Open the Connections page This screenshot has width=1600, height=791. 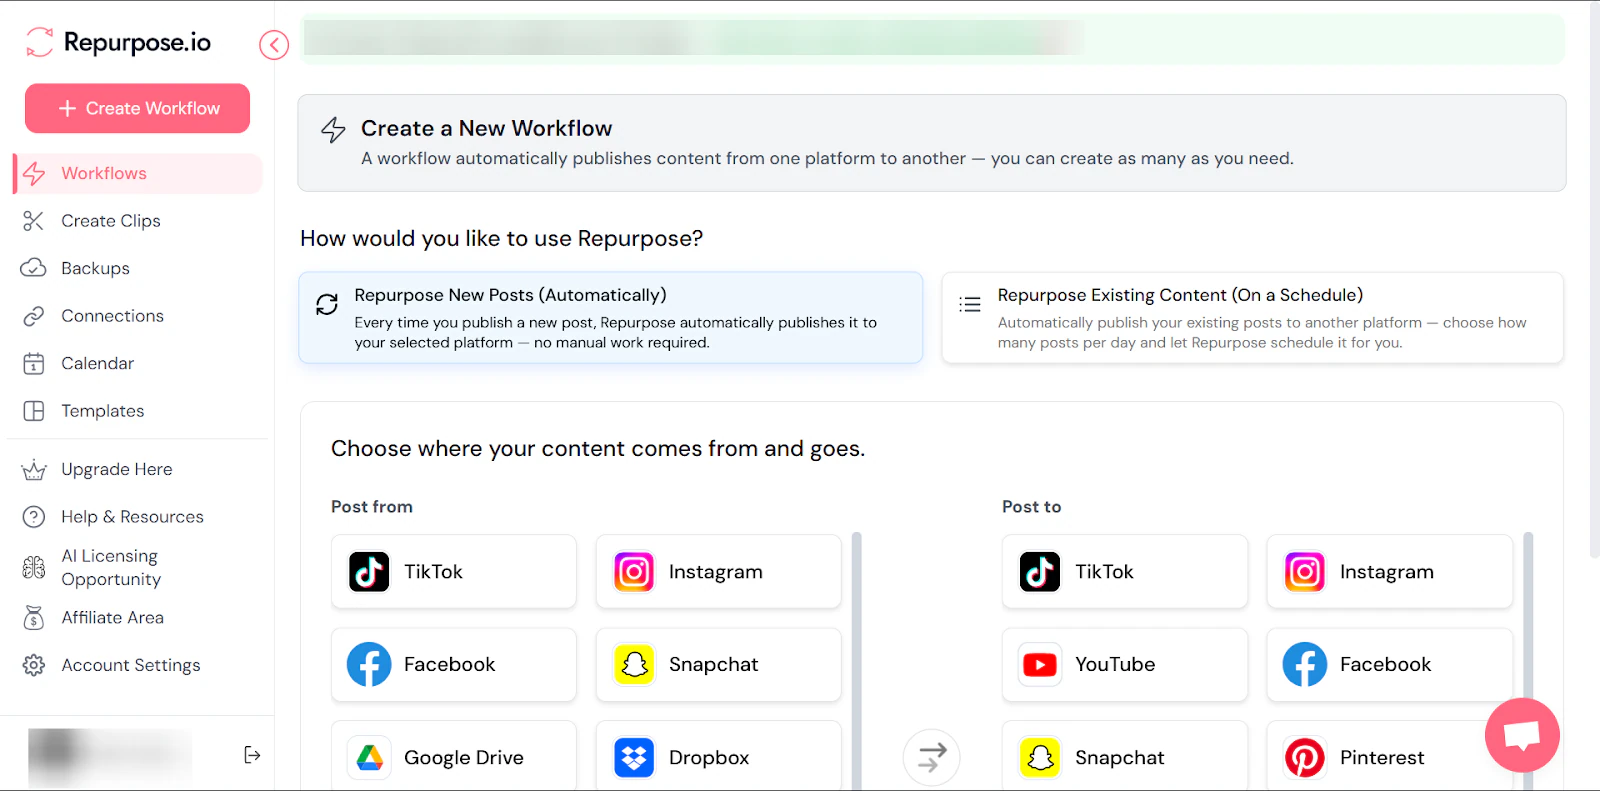coord(112,316)
